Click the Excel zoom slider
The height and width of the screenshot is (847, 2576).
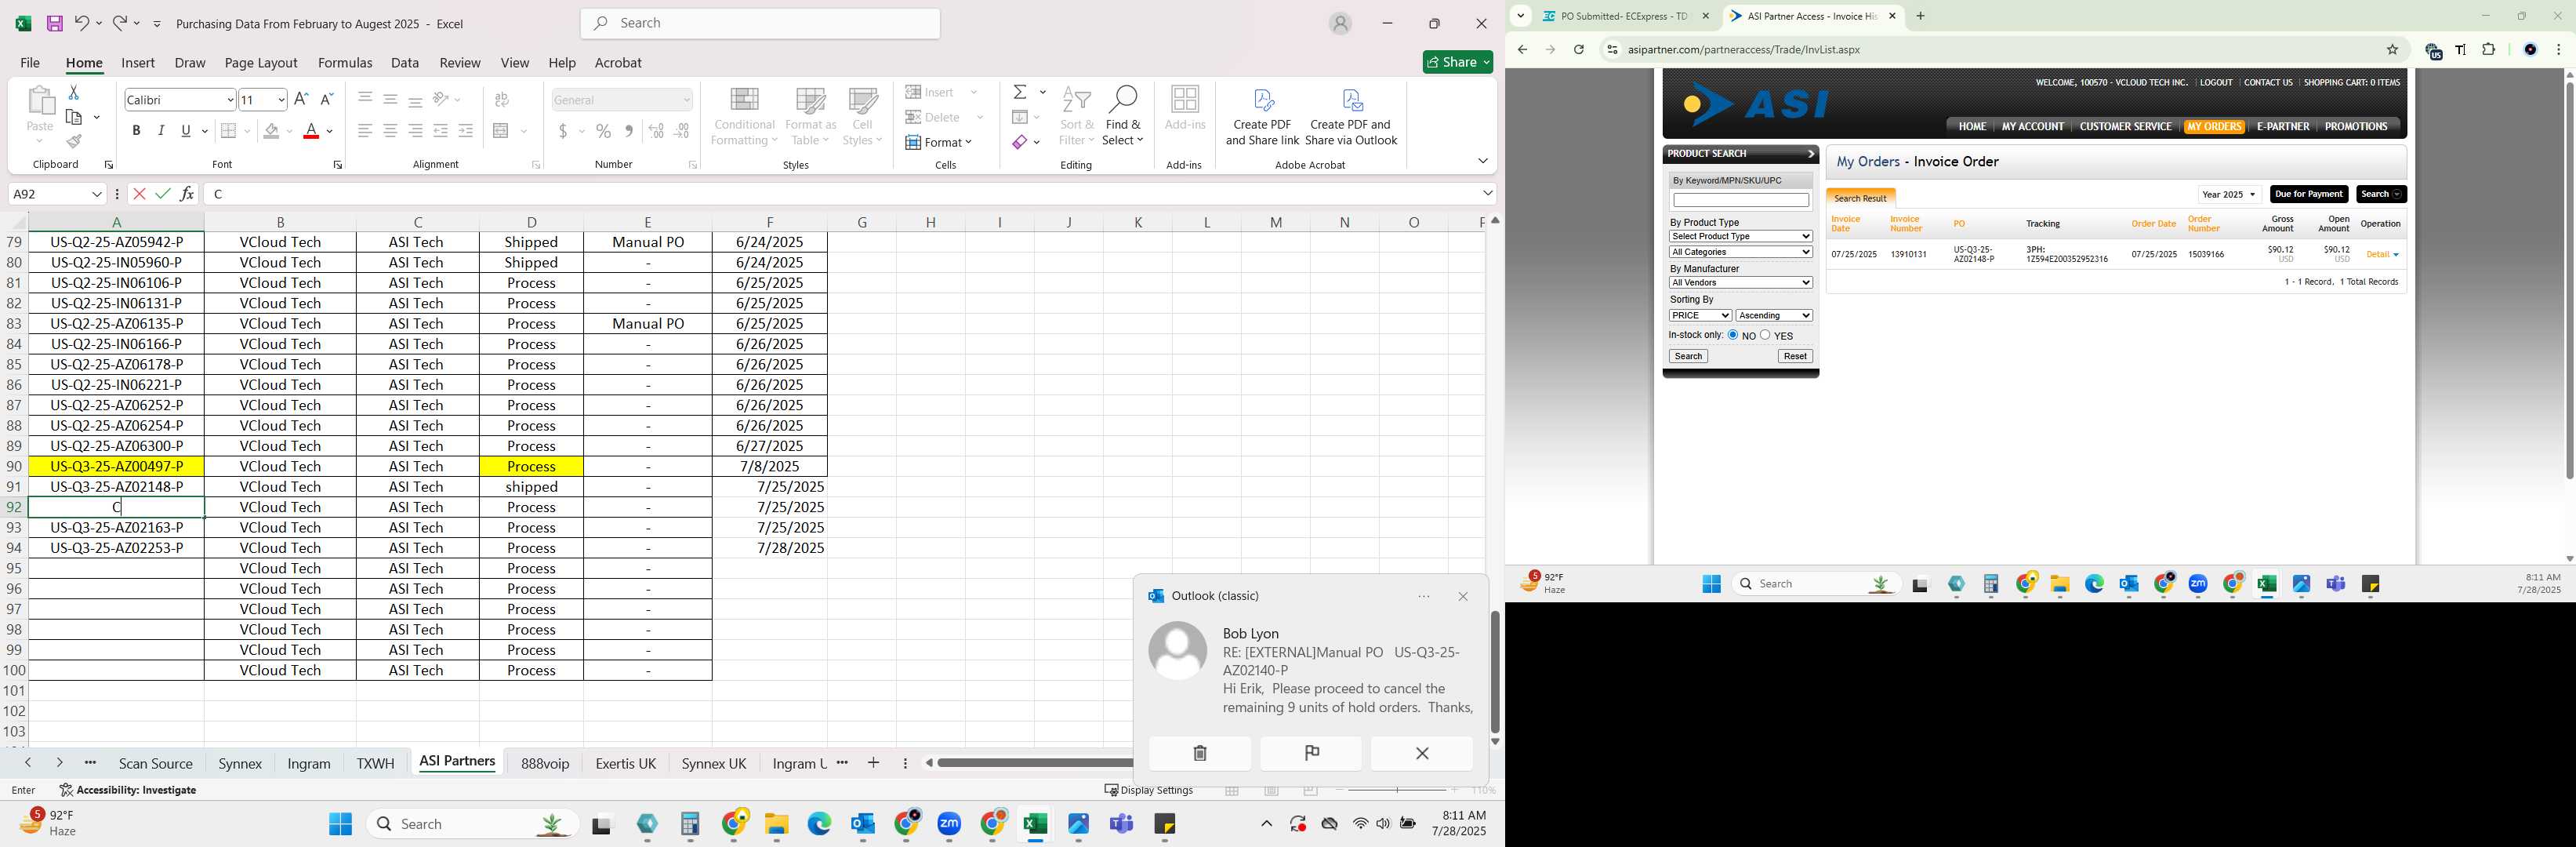1397,790
